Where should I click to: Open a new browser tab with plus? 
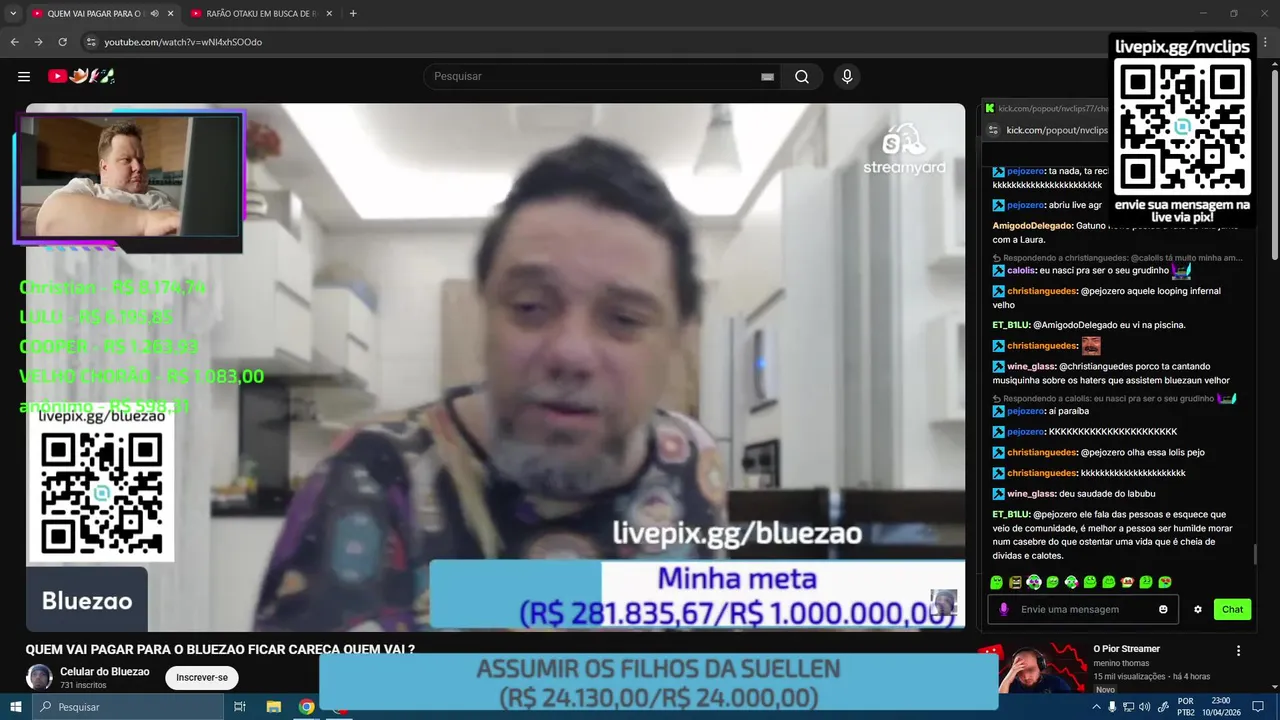[x=353, y=14]
